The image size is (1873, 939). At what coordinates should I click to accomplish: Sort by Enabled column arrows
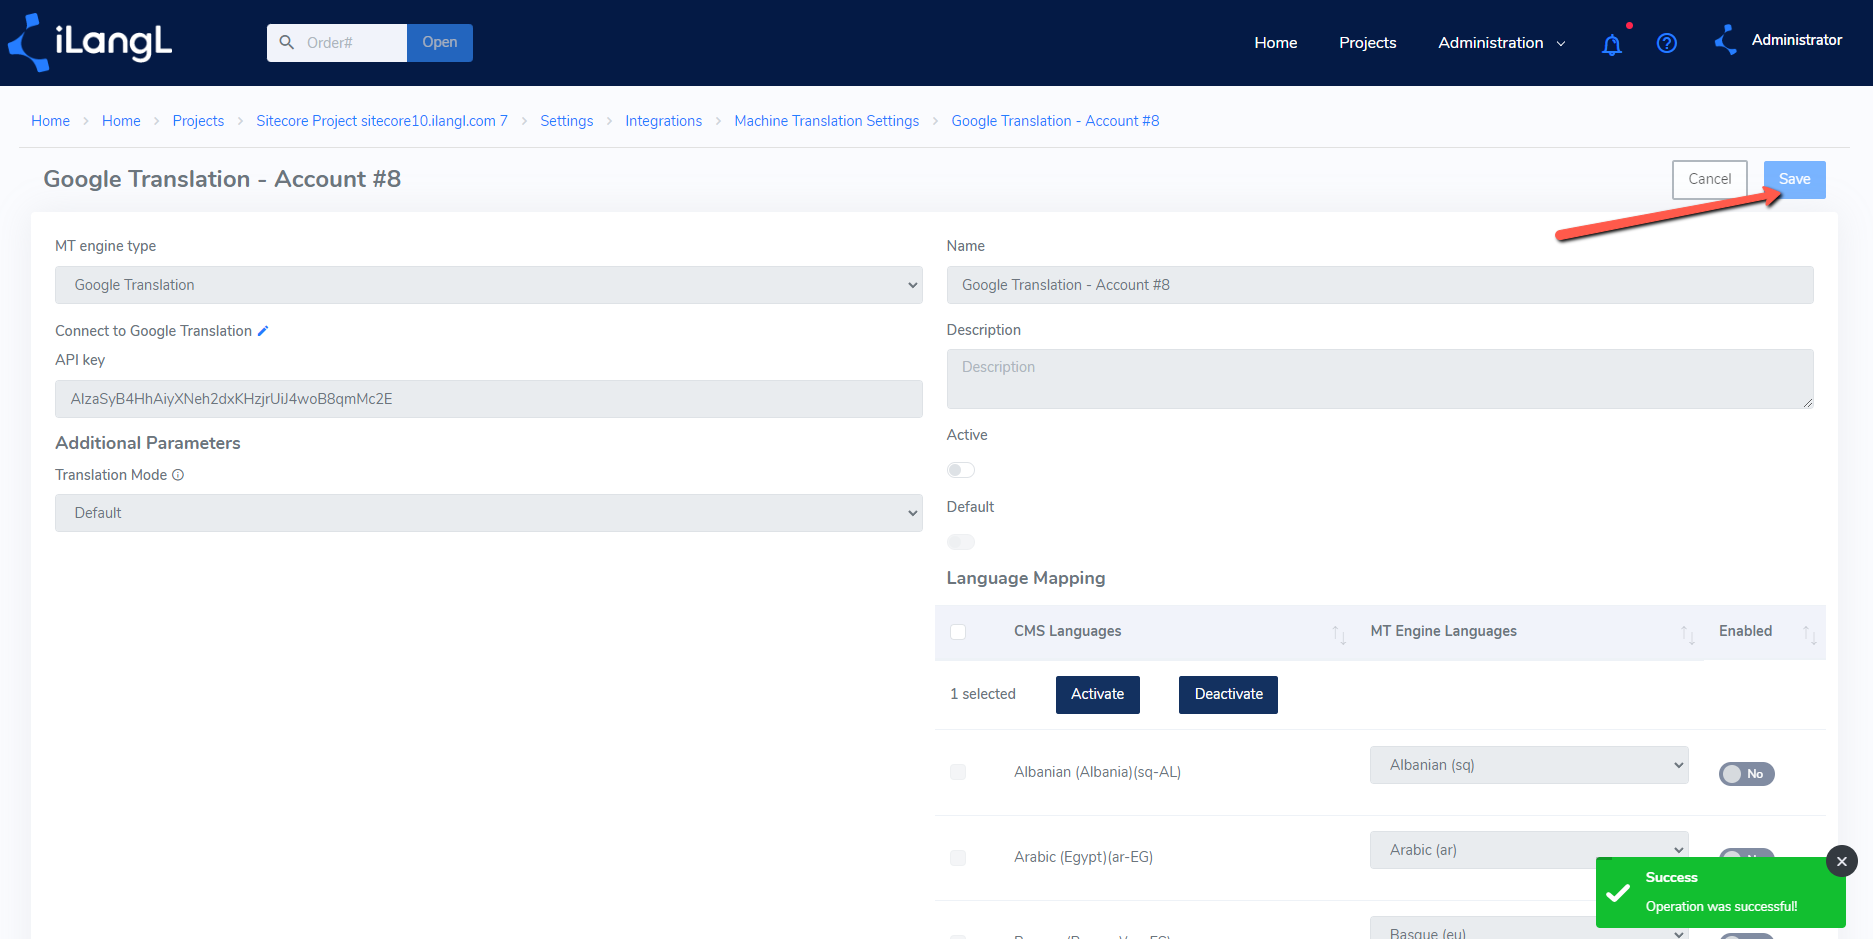[x=1809, y=634]
